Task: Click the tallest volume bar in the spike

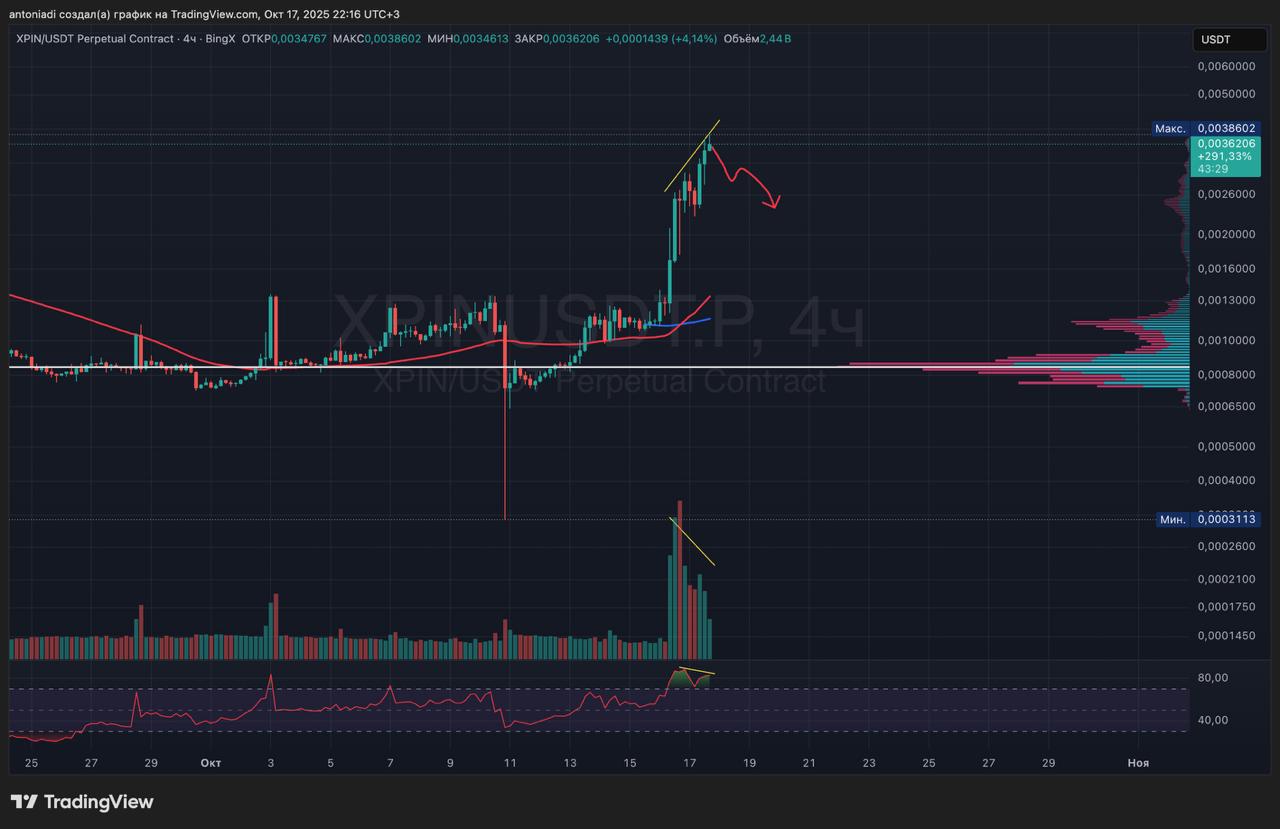Action: tap(680, 580)
